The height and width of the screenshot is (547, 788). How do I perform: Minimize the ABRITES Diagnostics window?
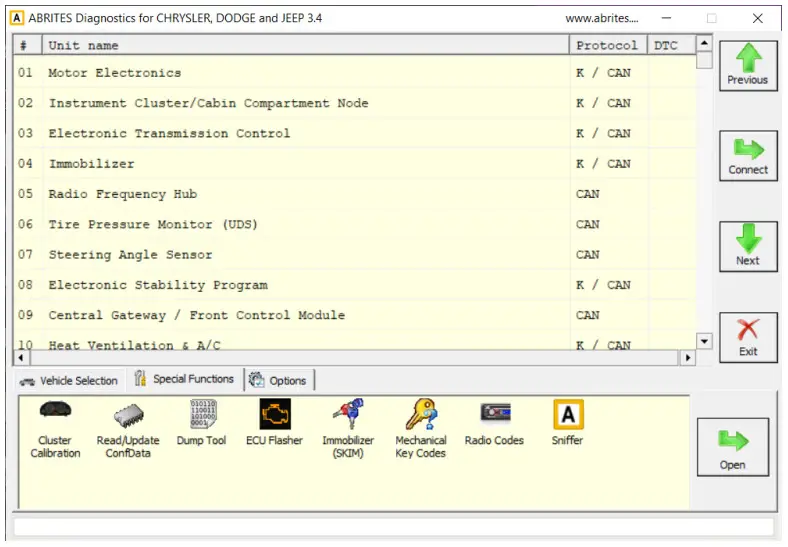pyautogui.click(x=666, y=18)
